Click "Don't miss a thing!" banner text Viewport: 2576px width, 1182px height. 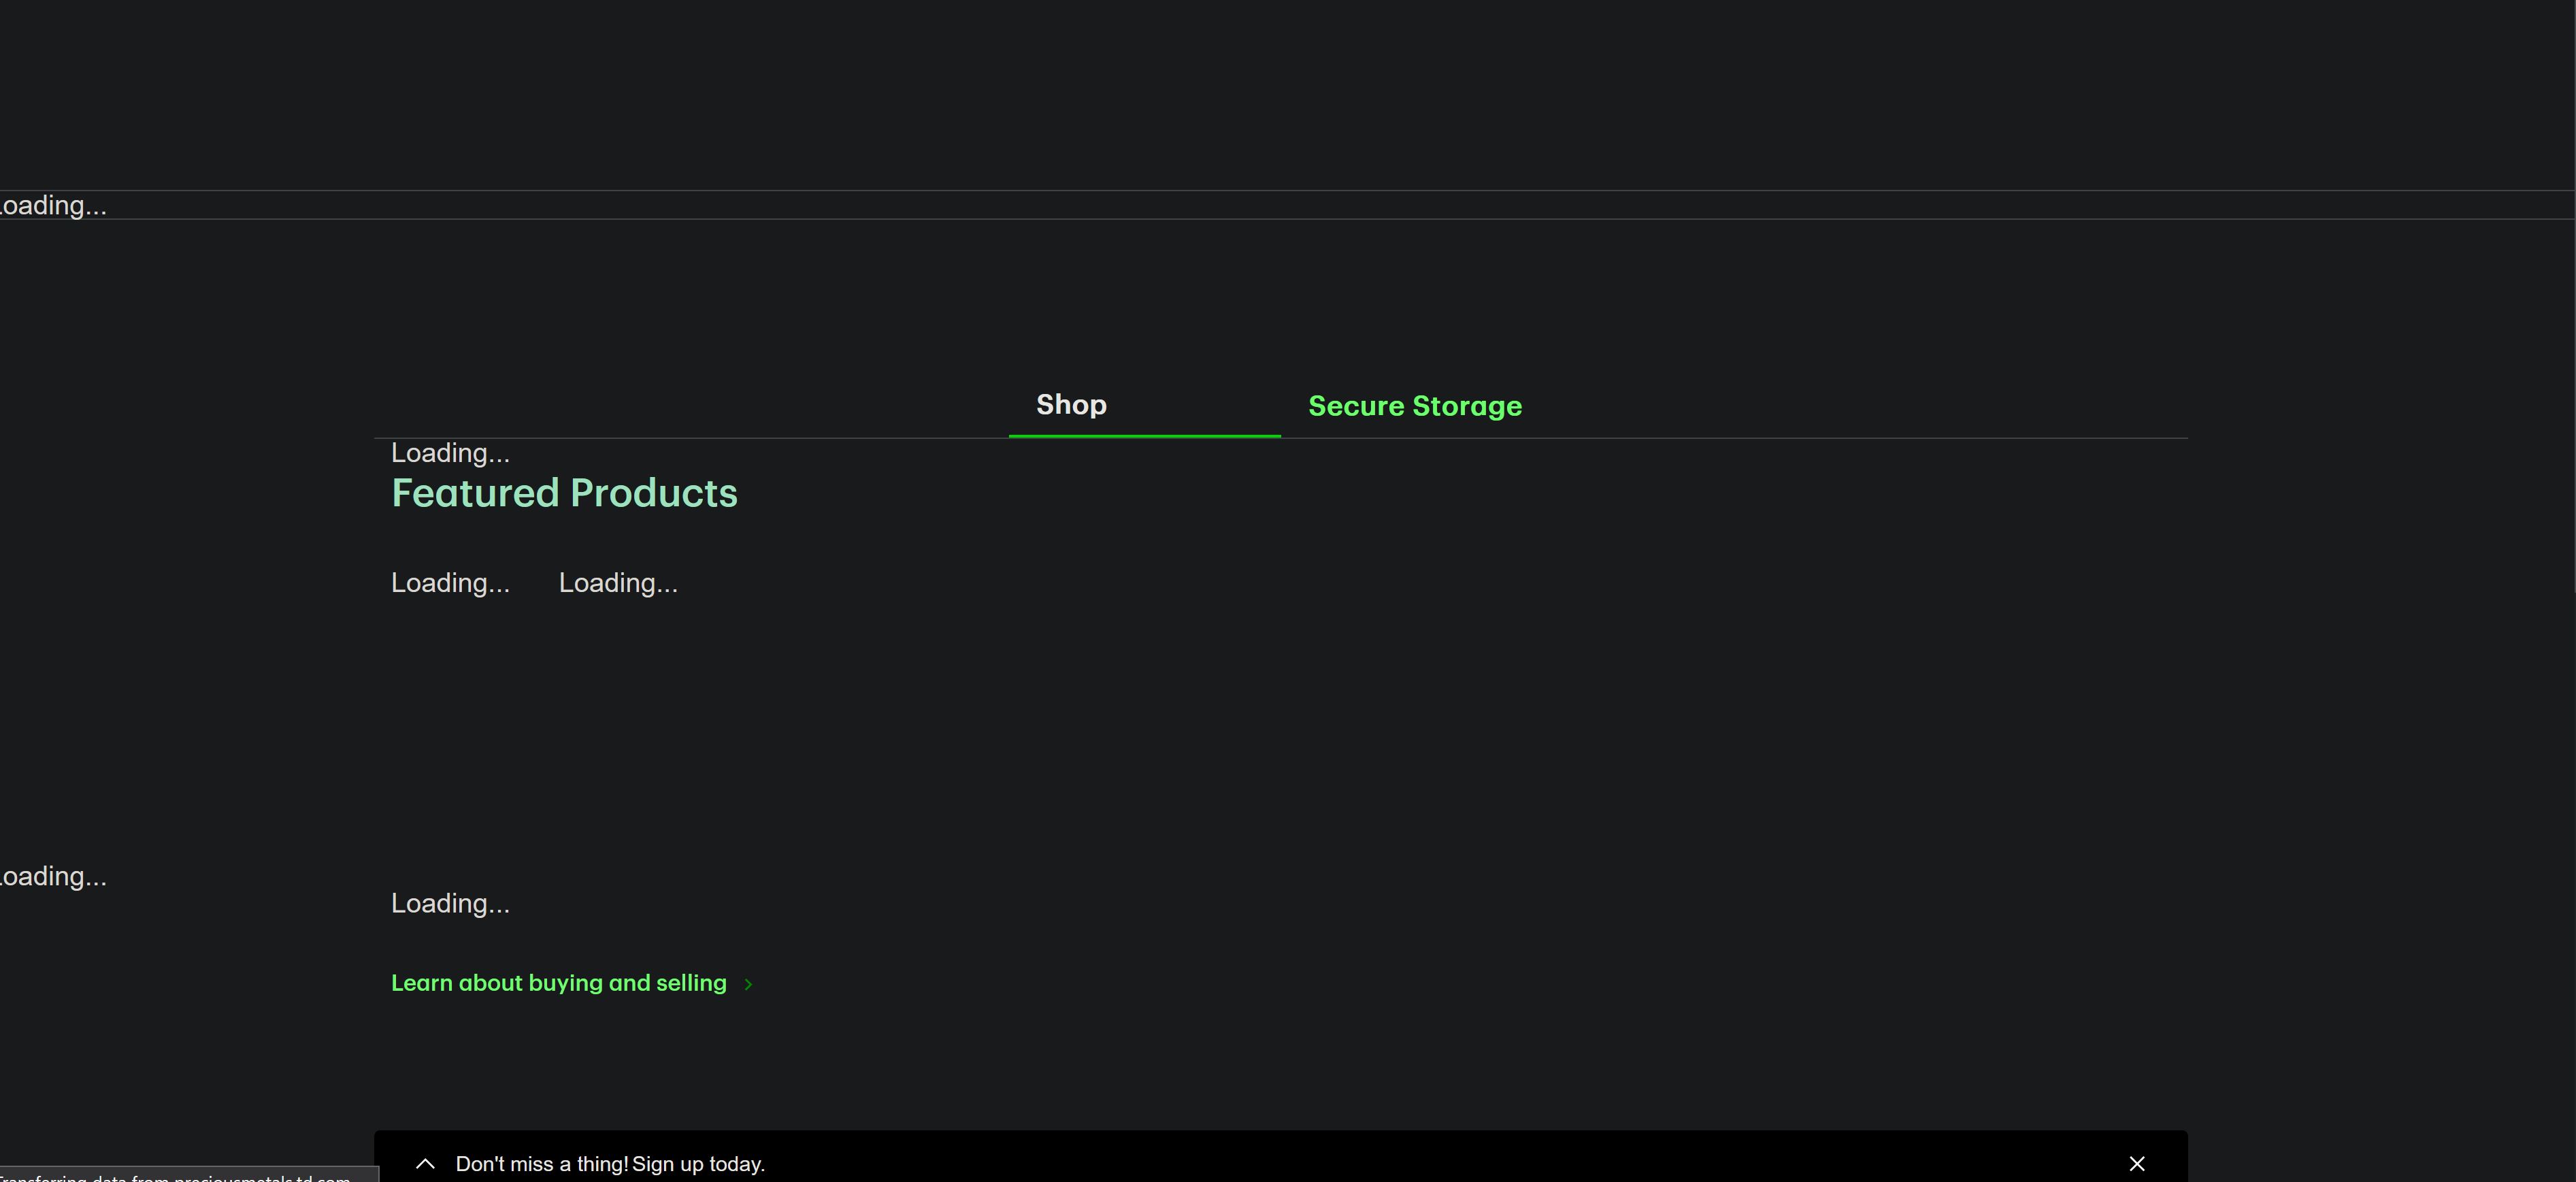(541, 1164)
